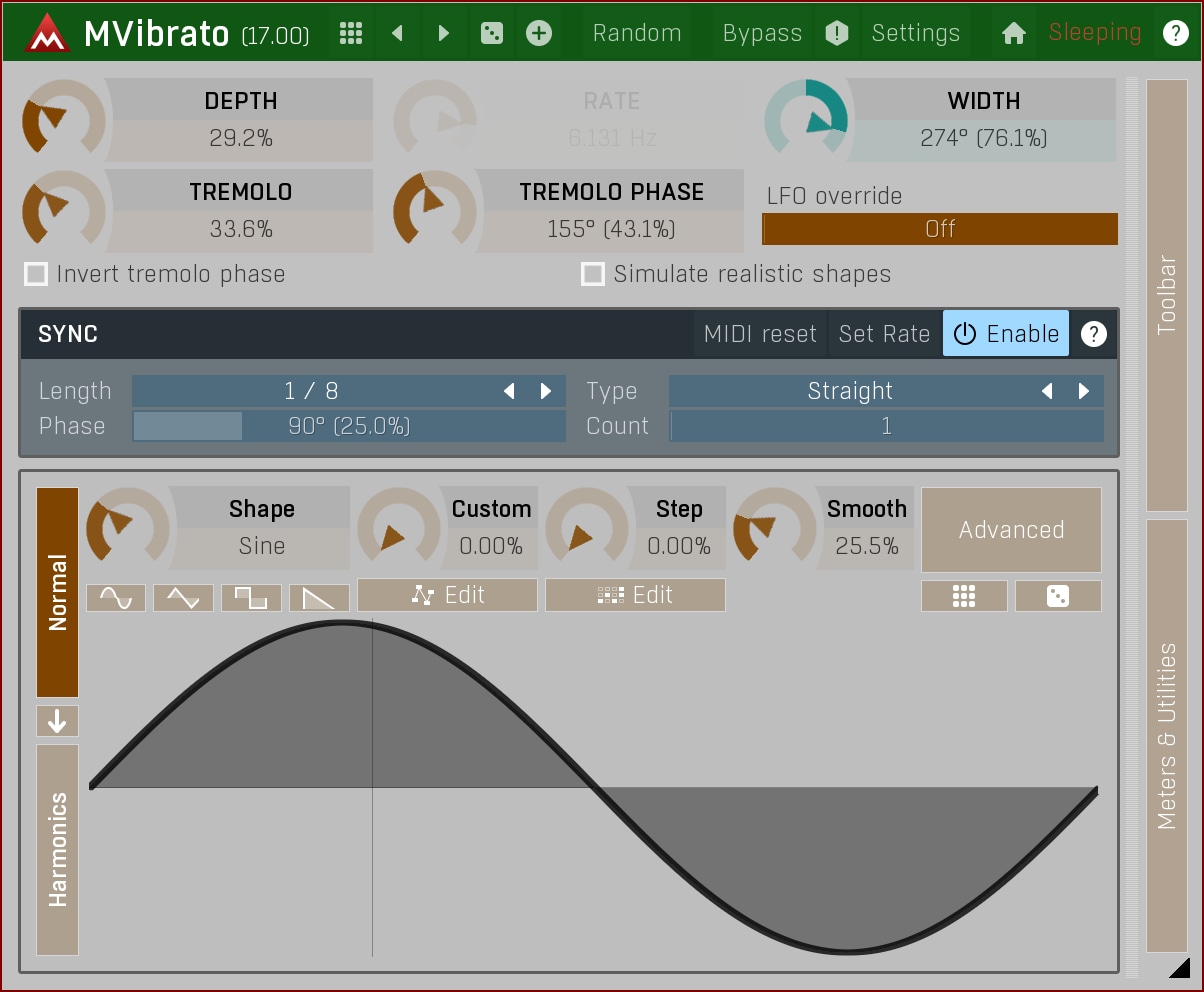The height and width of the screenshot is (992, 1204).
Task: Select the triangle wave shape icon
Action: [x=183, y=598]
